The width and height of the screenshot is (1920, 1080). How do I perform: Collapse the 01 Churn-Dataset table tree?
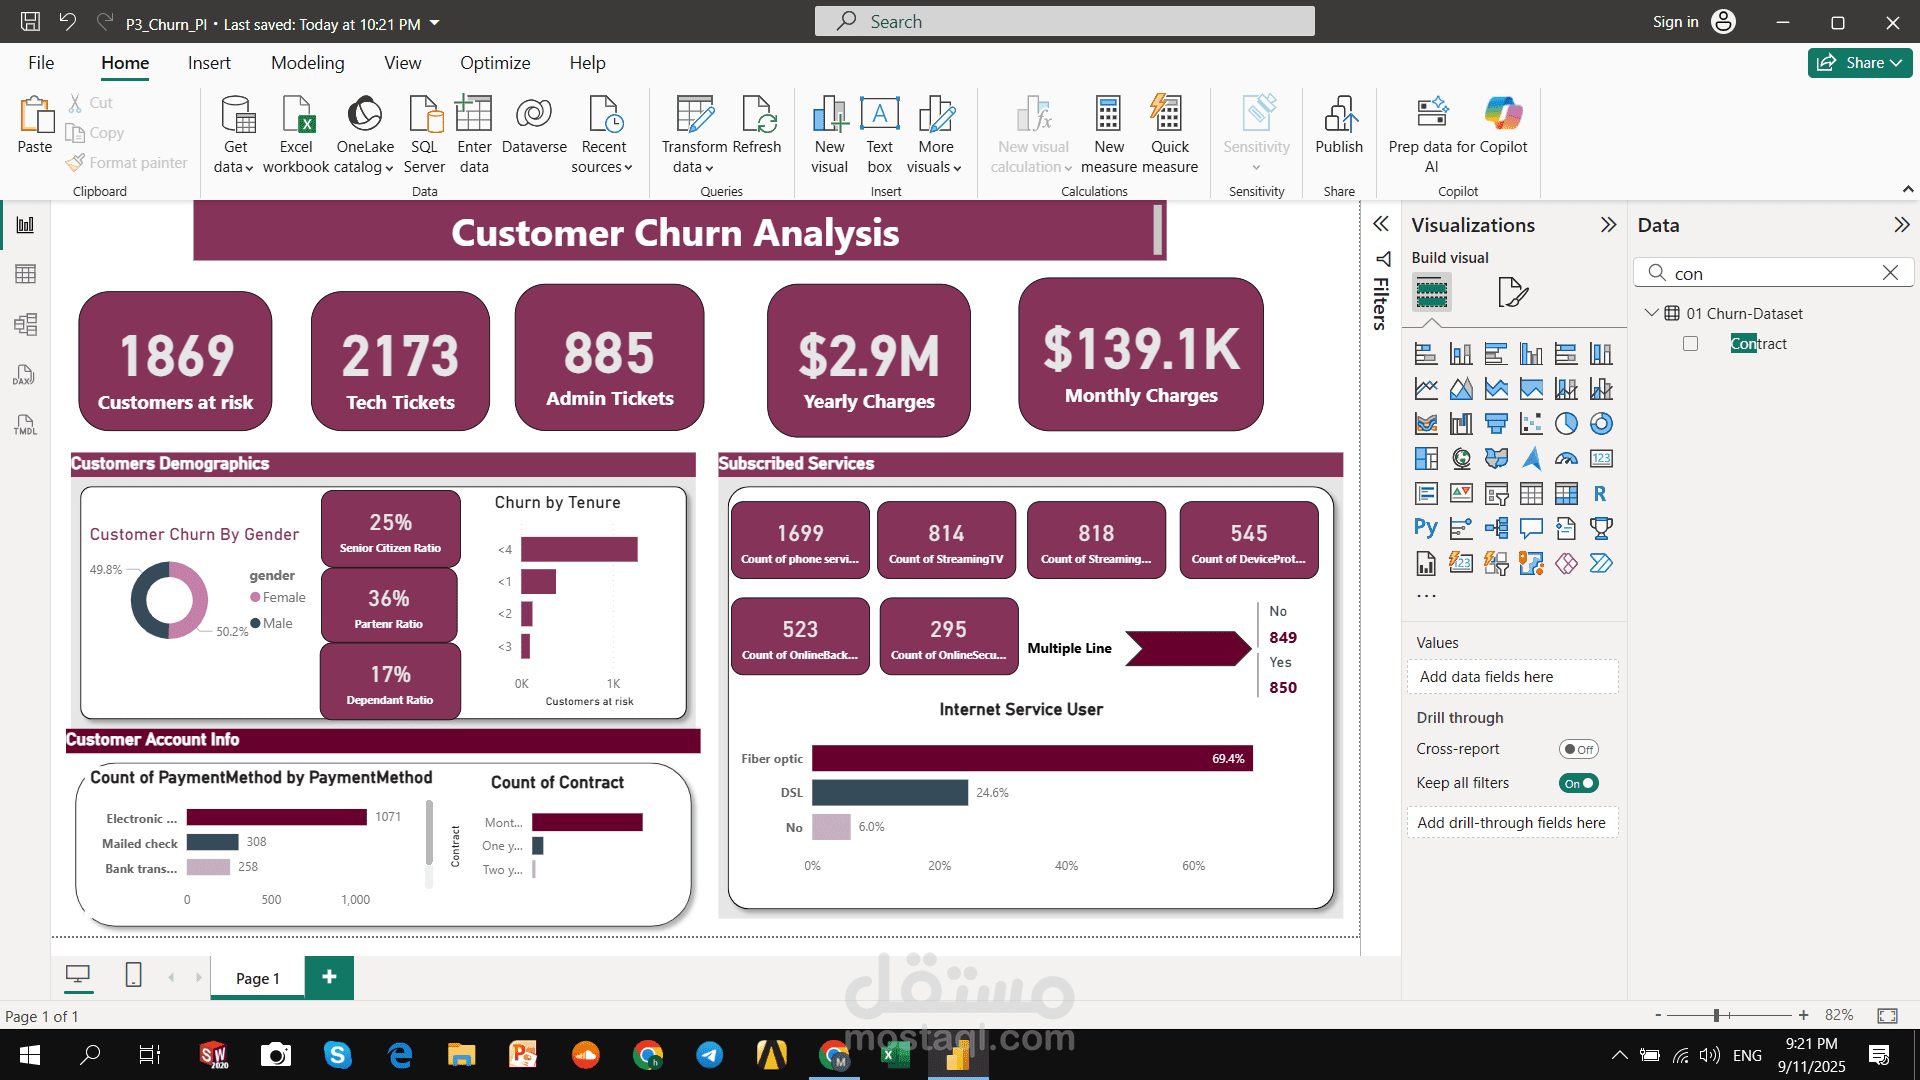(1651, 313)
